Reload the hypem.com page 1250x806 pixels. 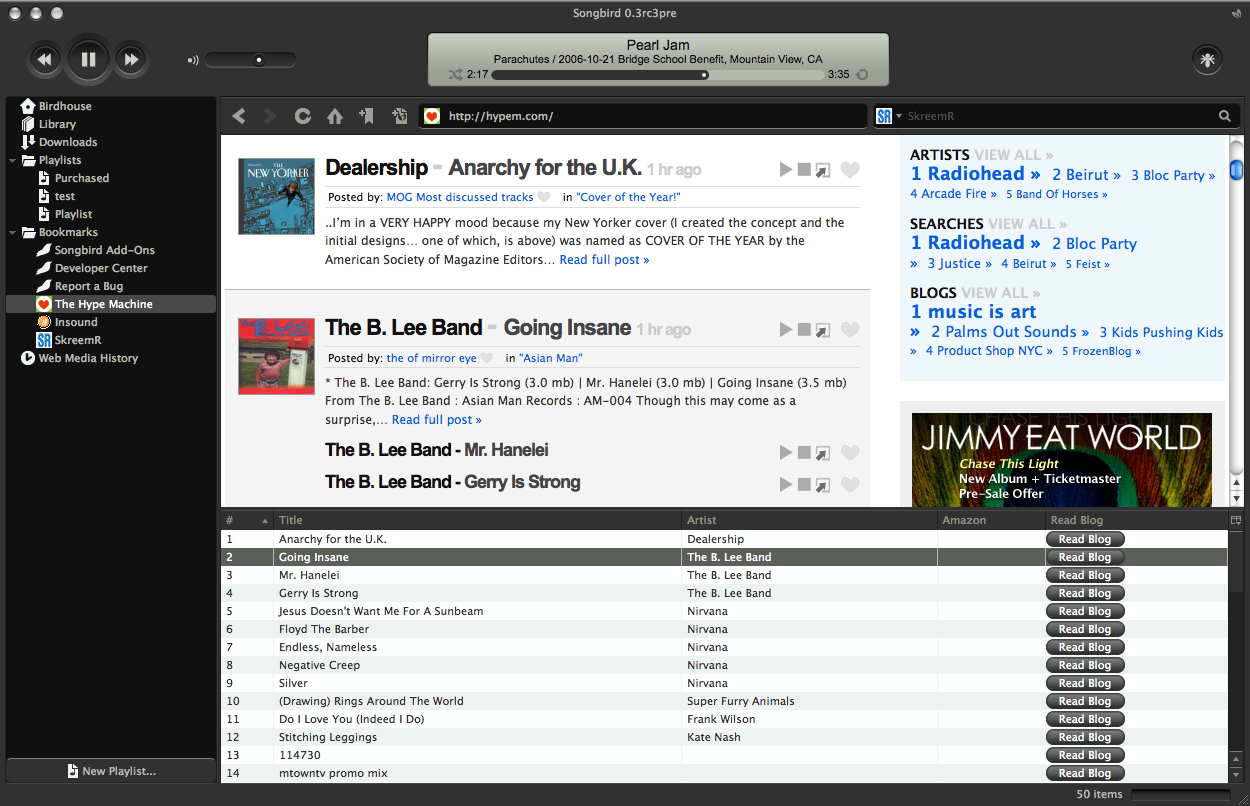pyautogui.click(x=302, y=116)
